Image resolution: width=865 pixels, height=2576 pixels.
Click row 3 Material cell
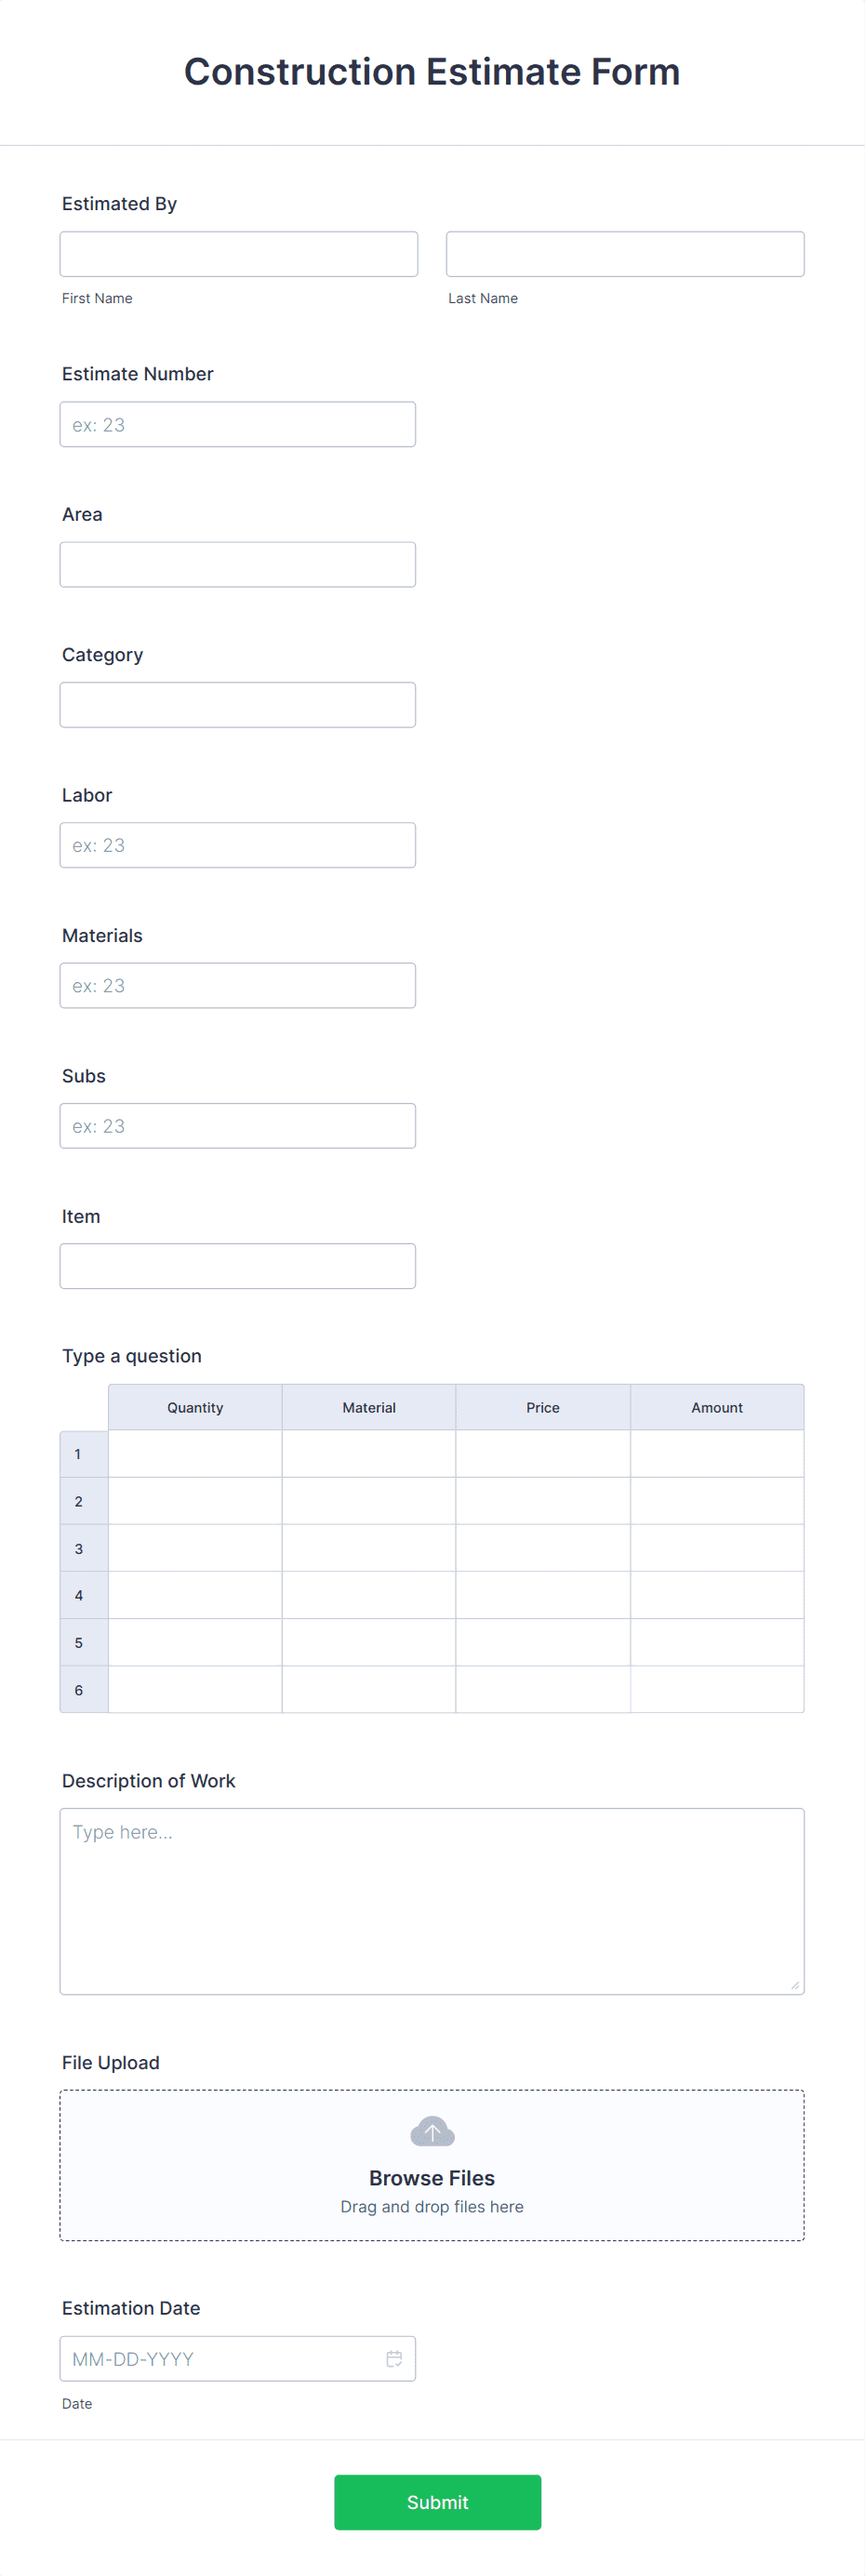click(369, 1547)
